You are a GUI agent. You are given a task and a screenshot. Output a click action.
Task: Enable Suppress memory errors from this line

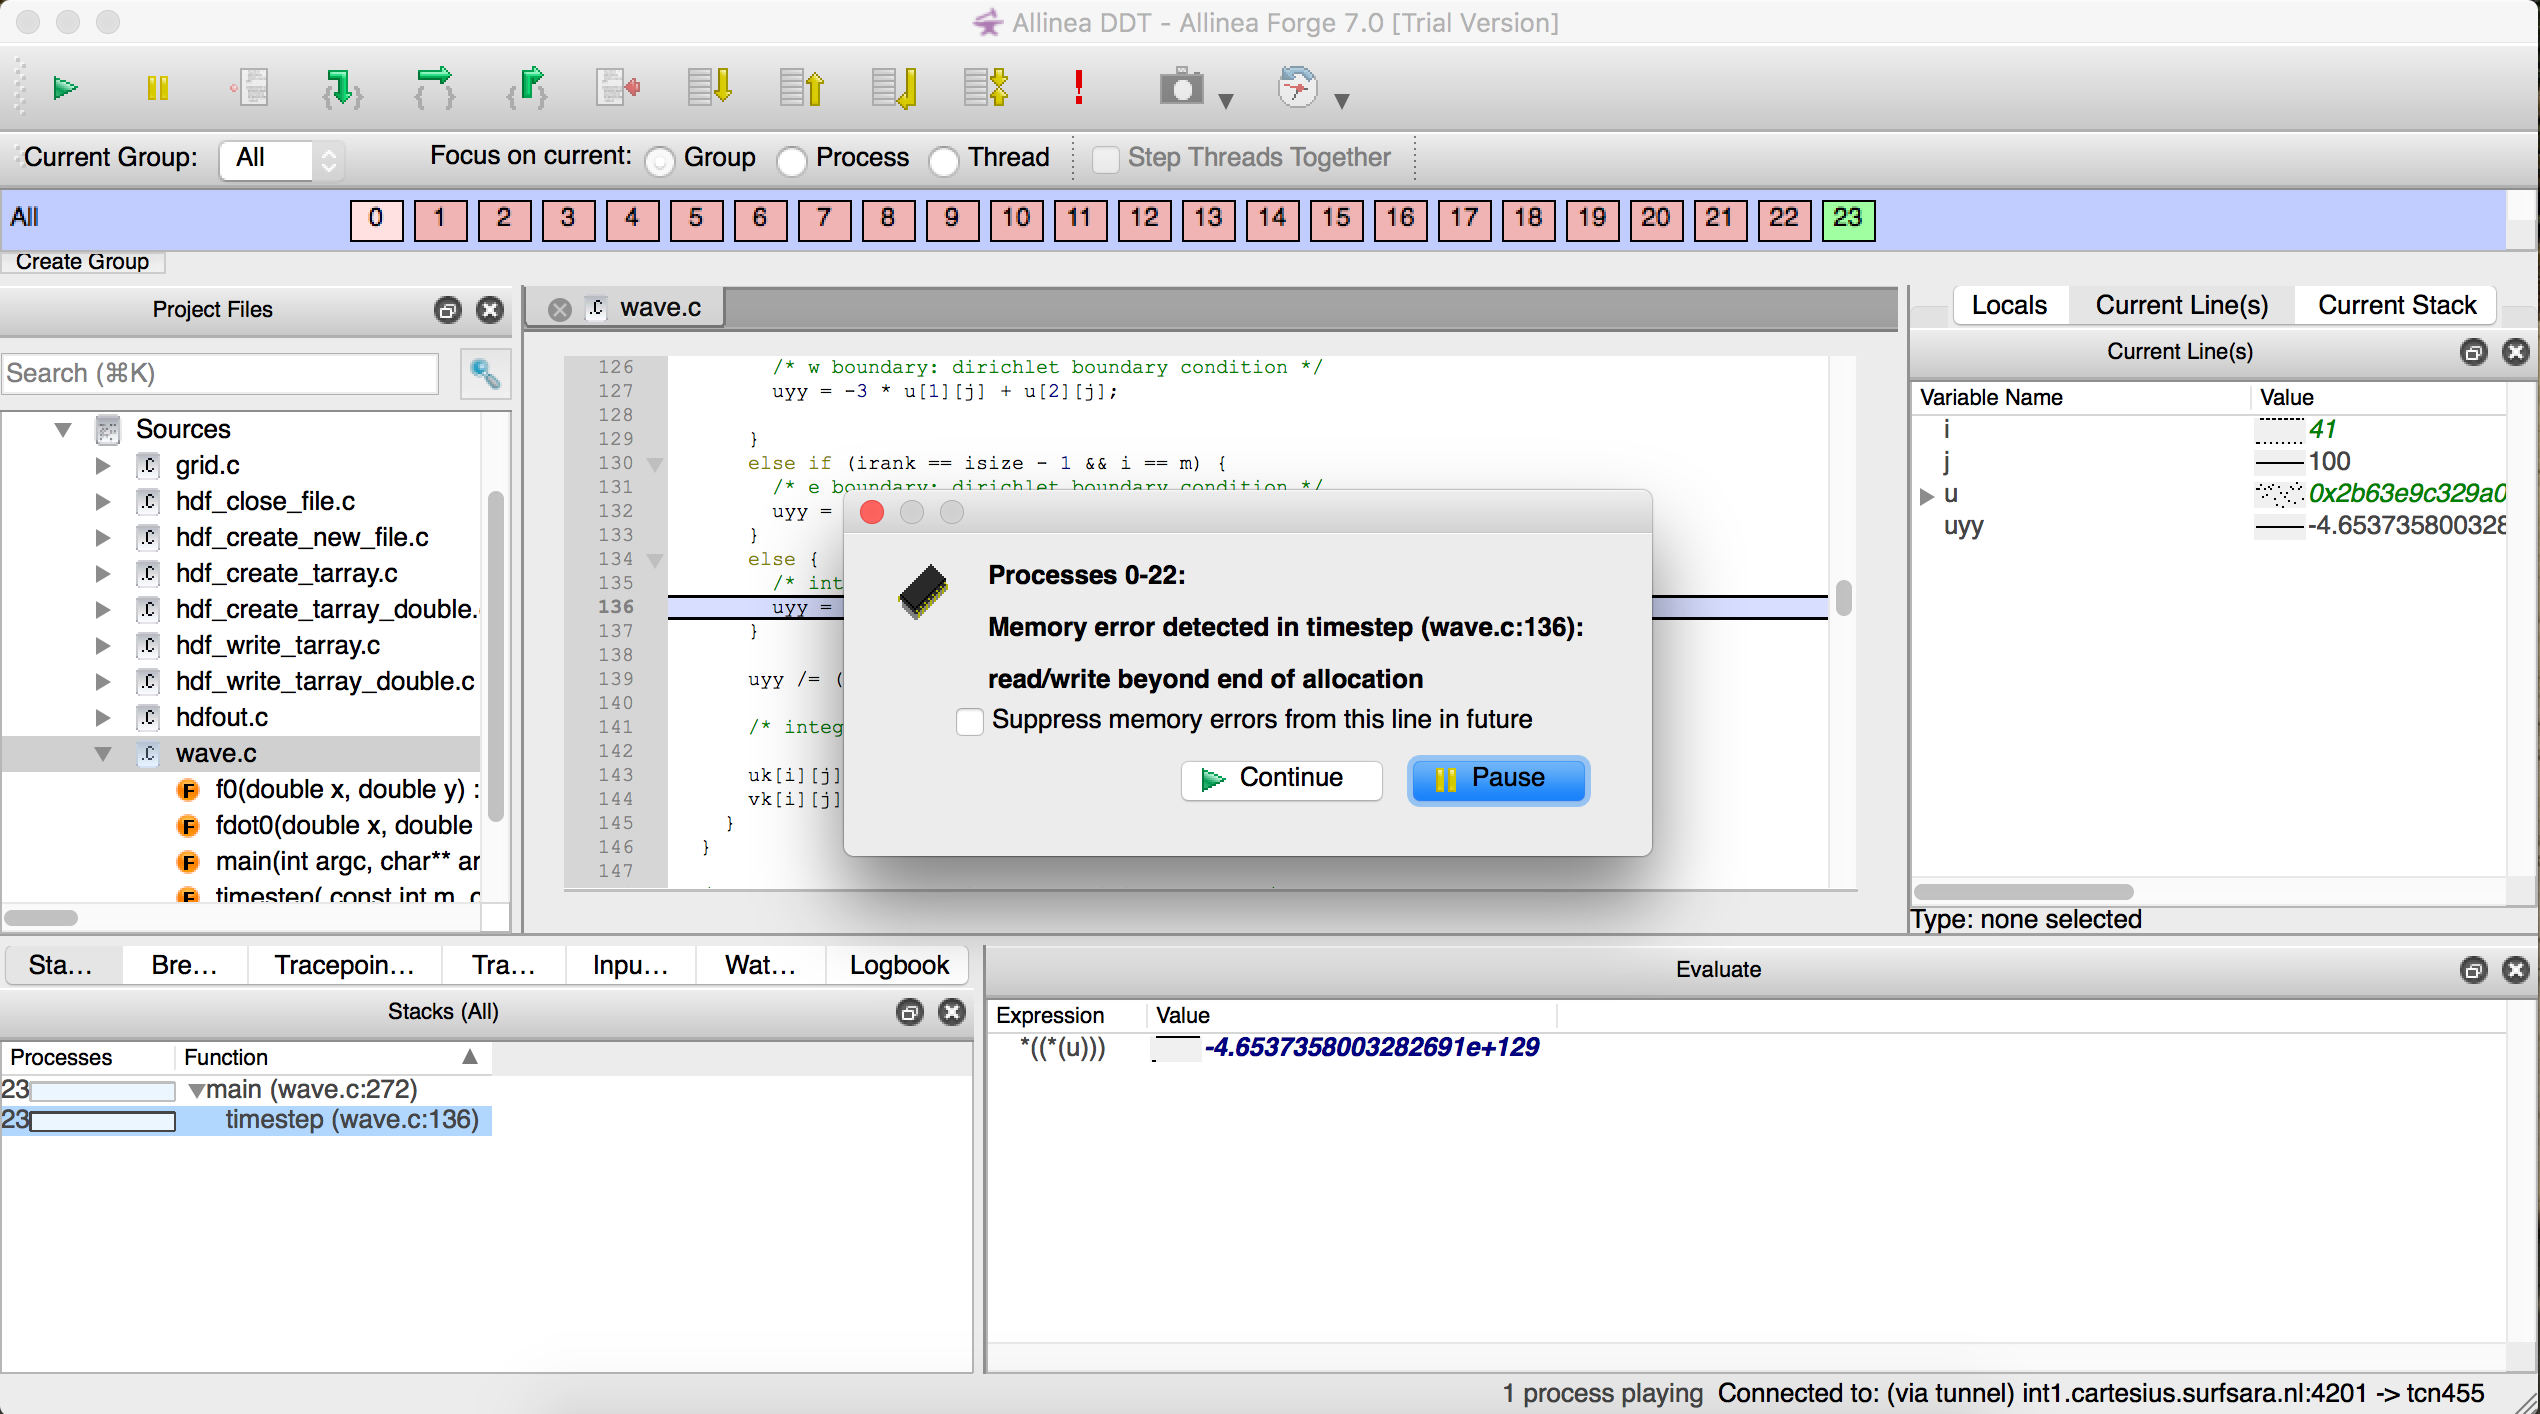point(968,719)
